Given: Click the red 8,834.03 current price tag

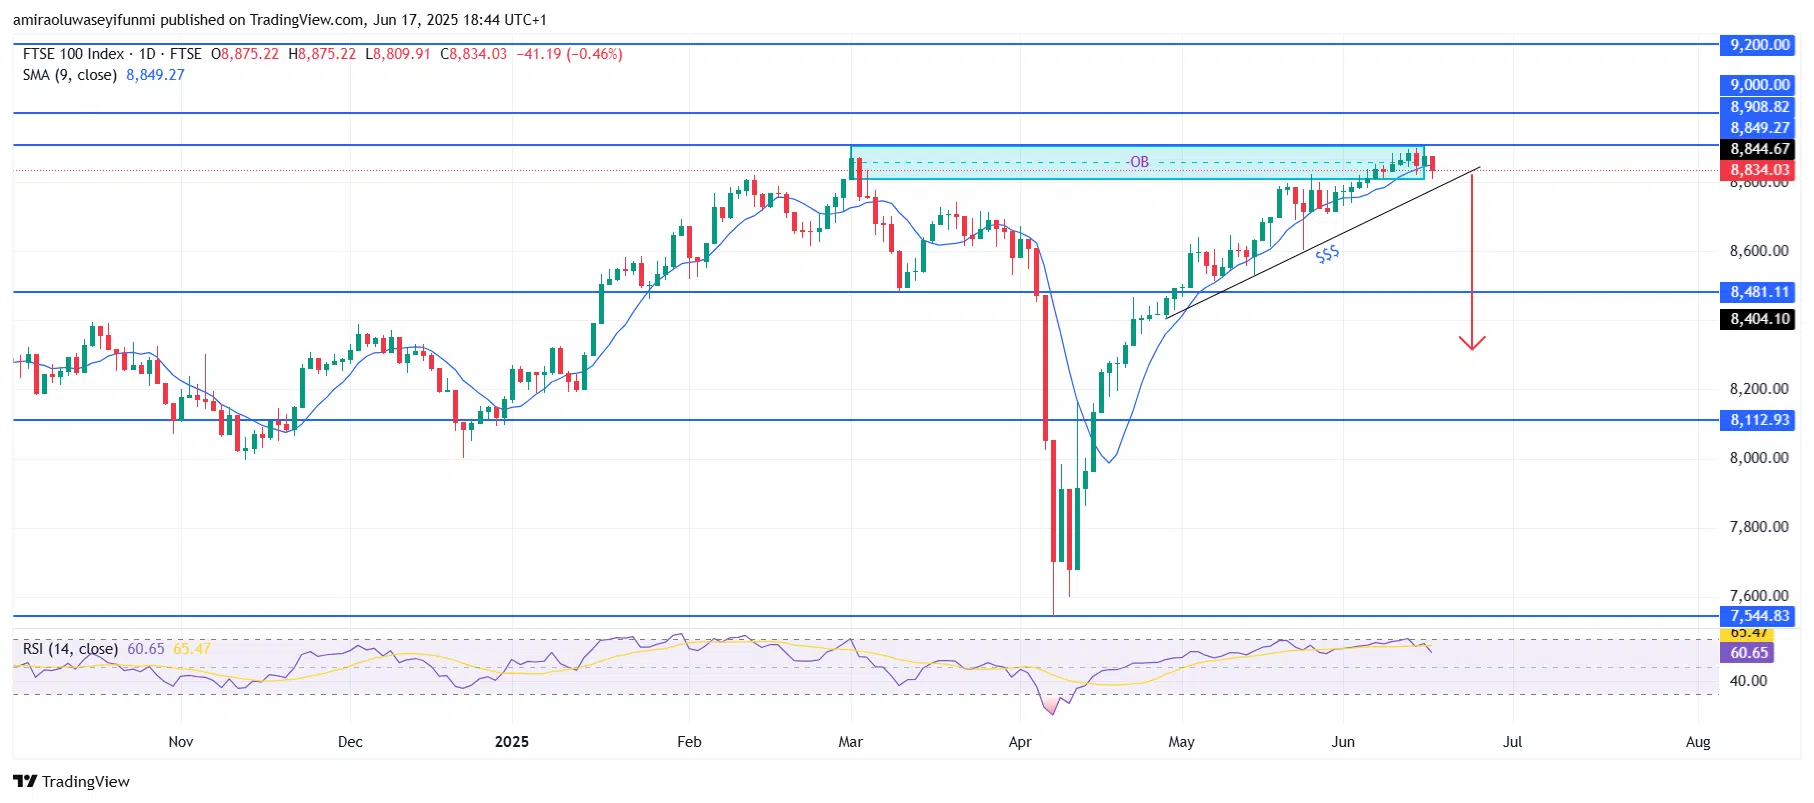Looking at the screenshot, I should coord(1759,170).
